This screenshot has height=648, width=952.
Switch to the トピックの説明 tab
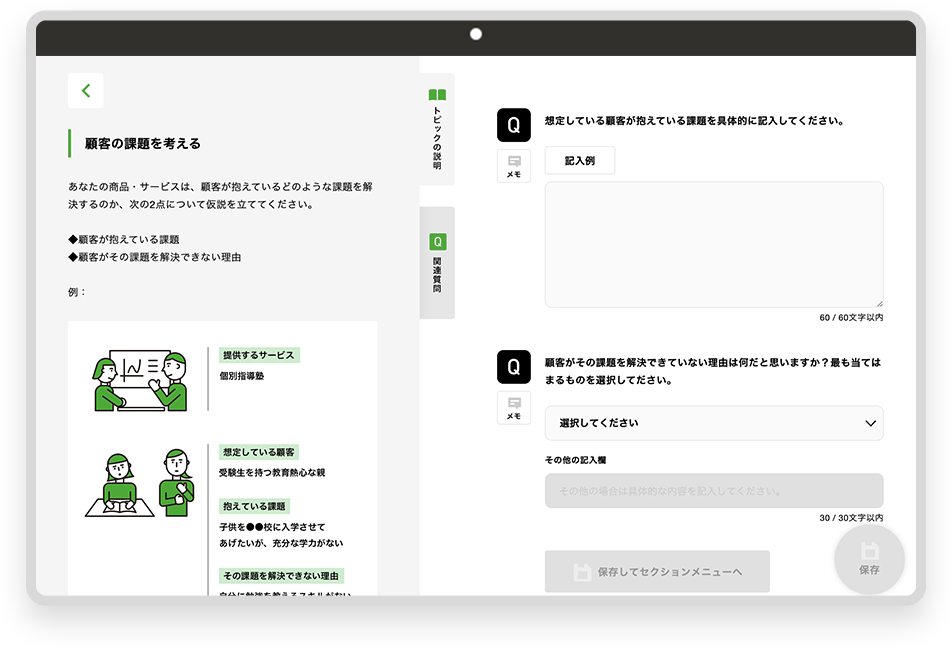click(x=437, y=130)
